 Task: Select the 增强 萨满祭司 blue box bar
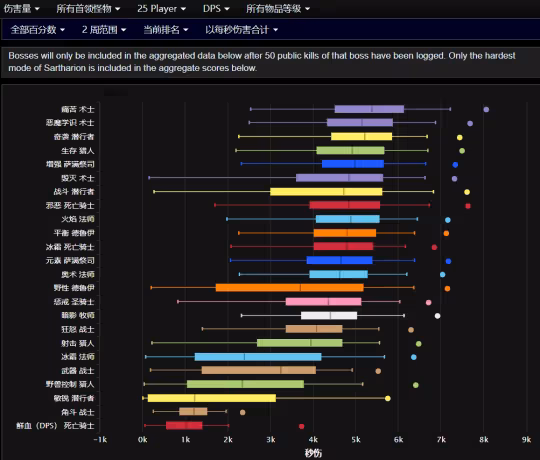pos(353,164)
